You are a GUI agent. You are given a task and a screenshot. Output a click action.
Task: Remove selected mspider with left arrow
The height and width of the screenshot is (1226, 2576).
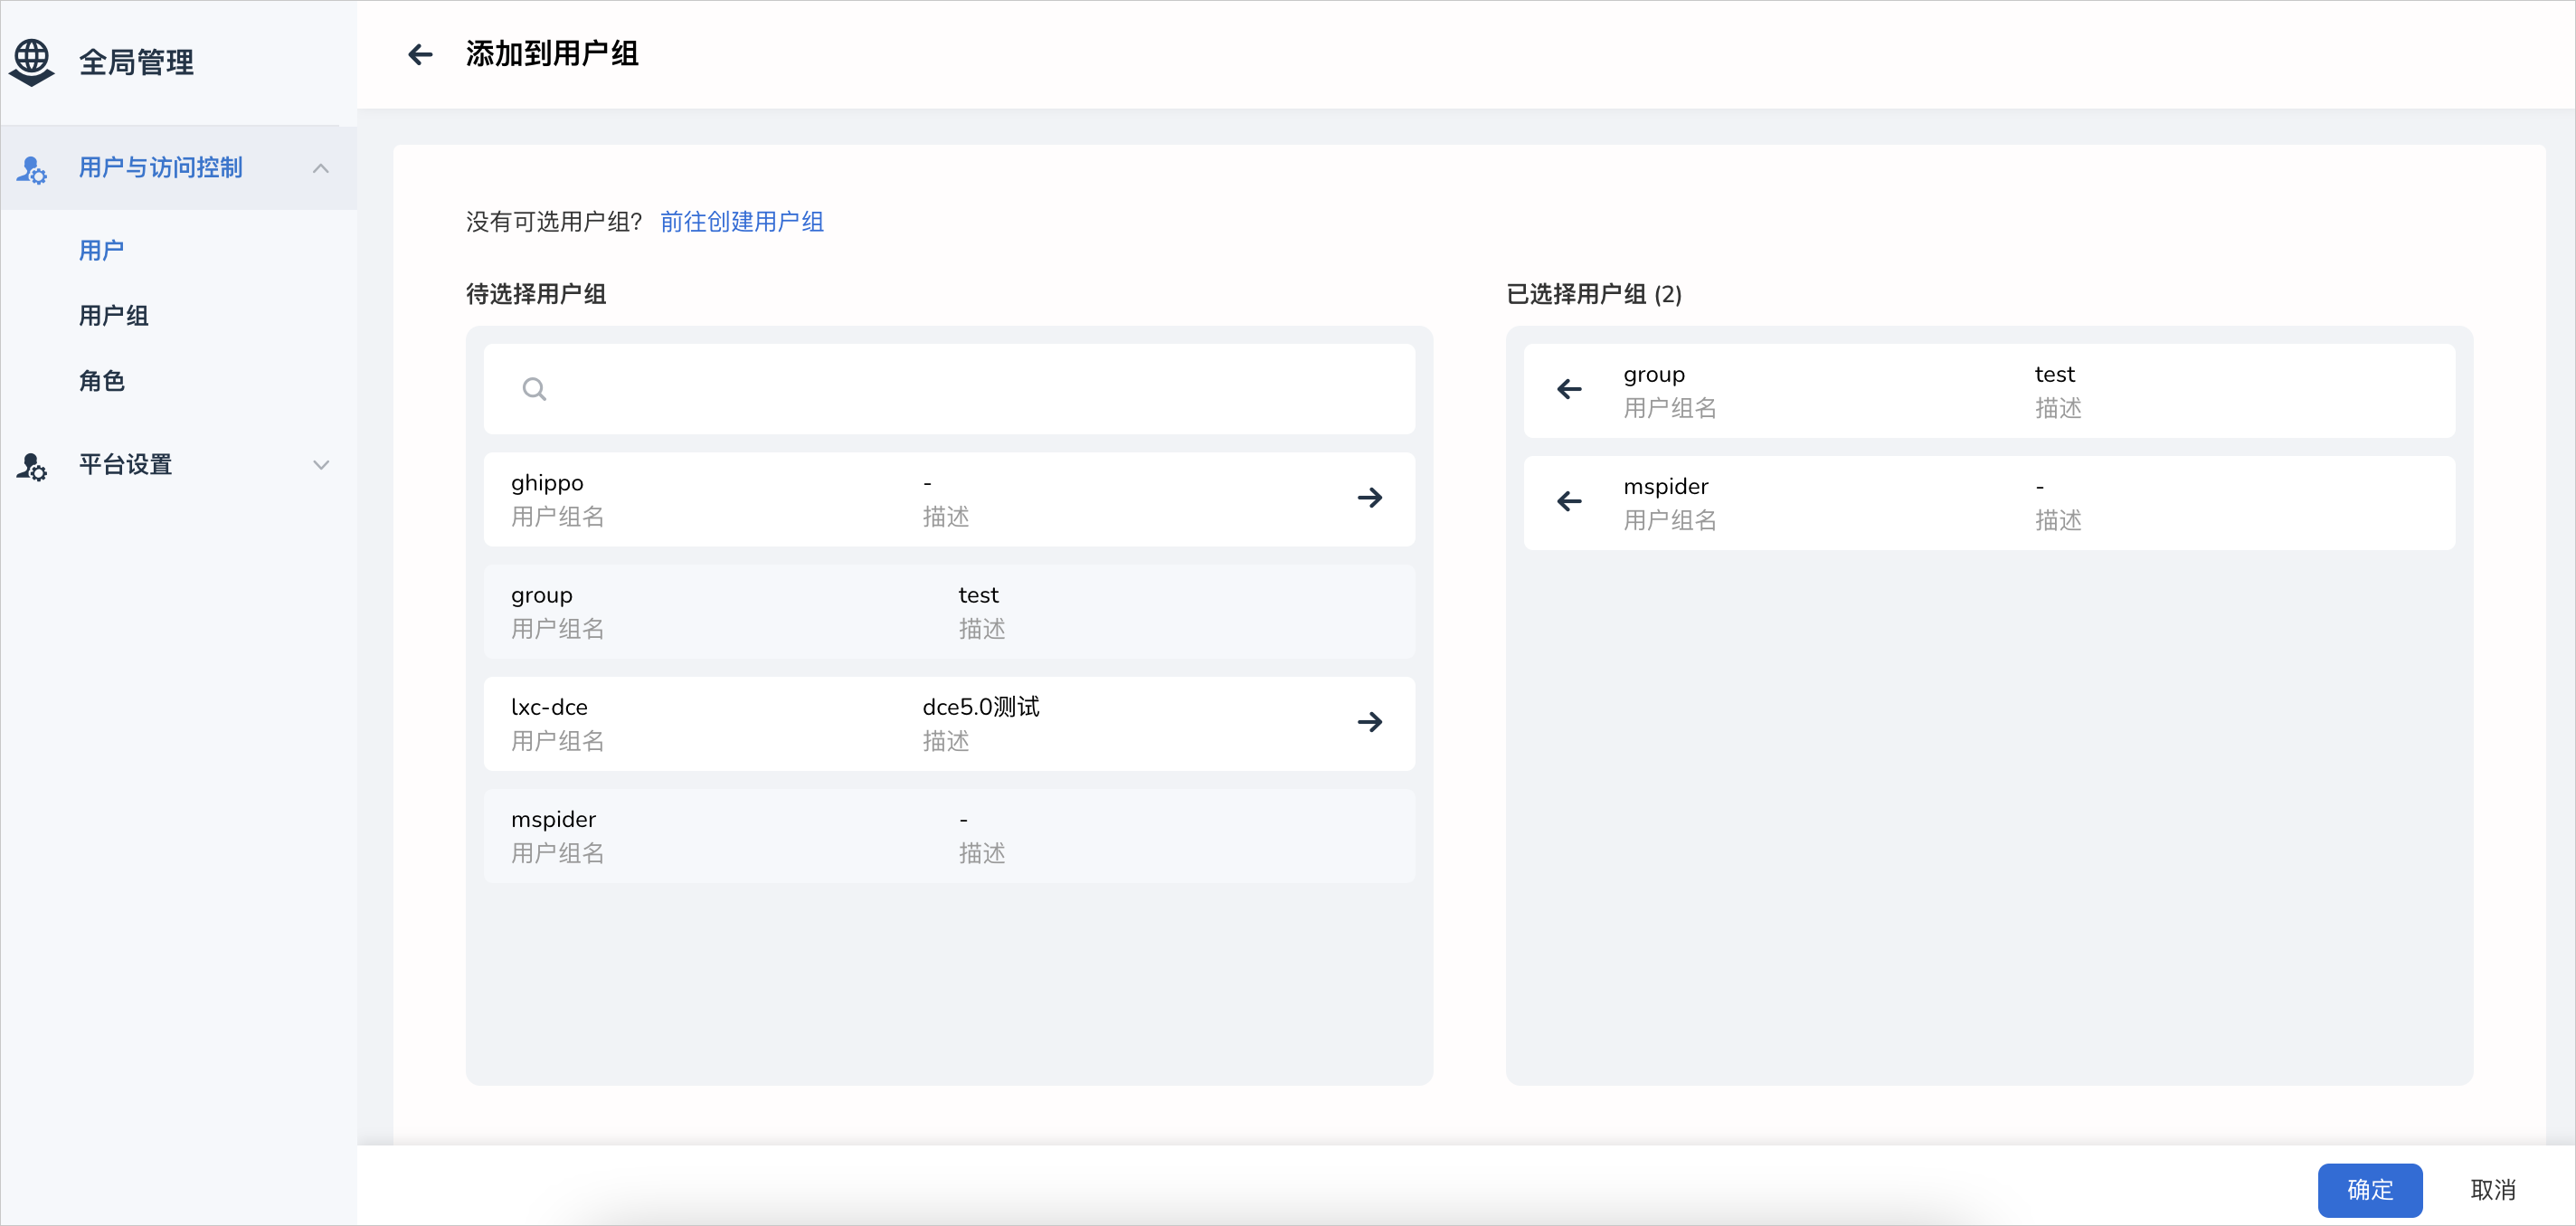click(1569, 501)
